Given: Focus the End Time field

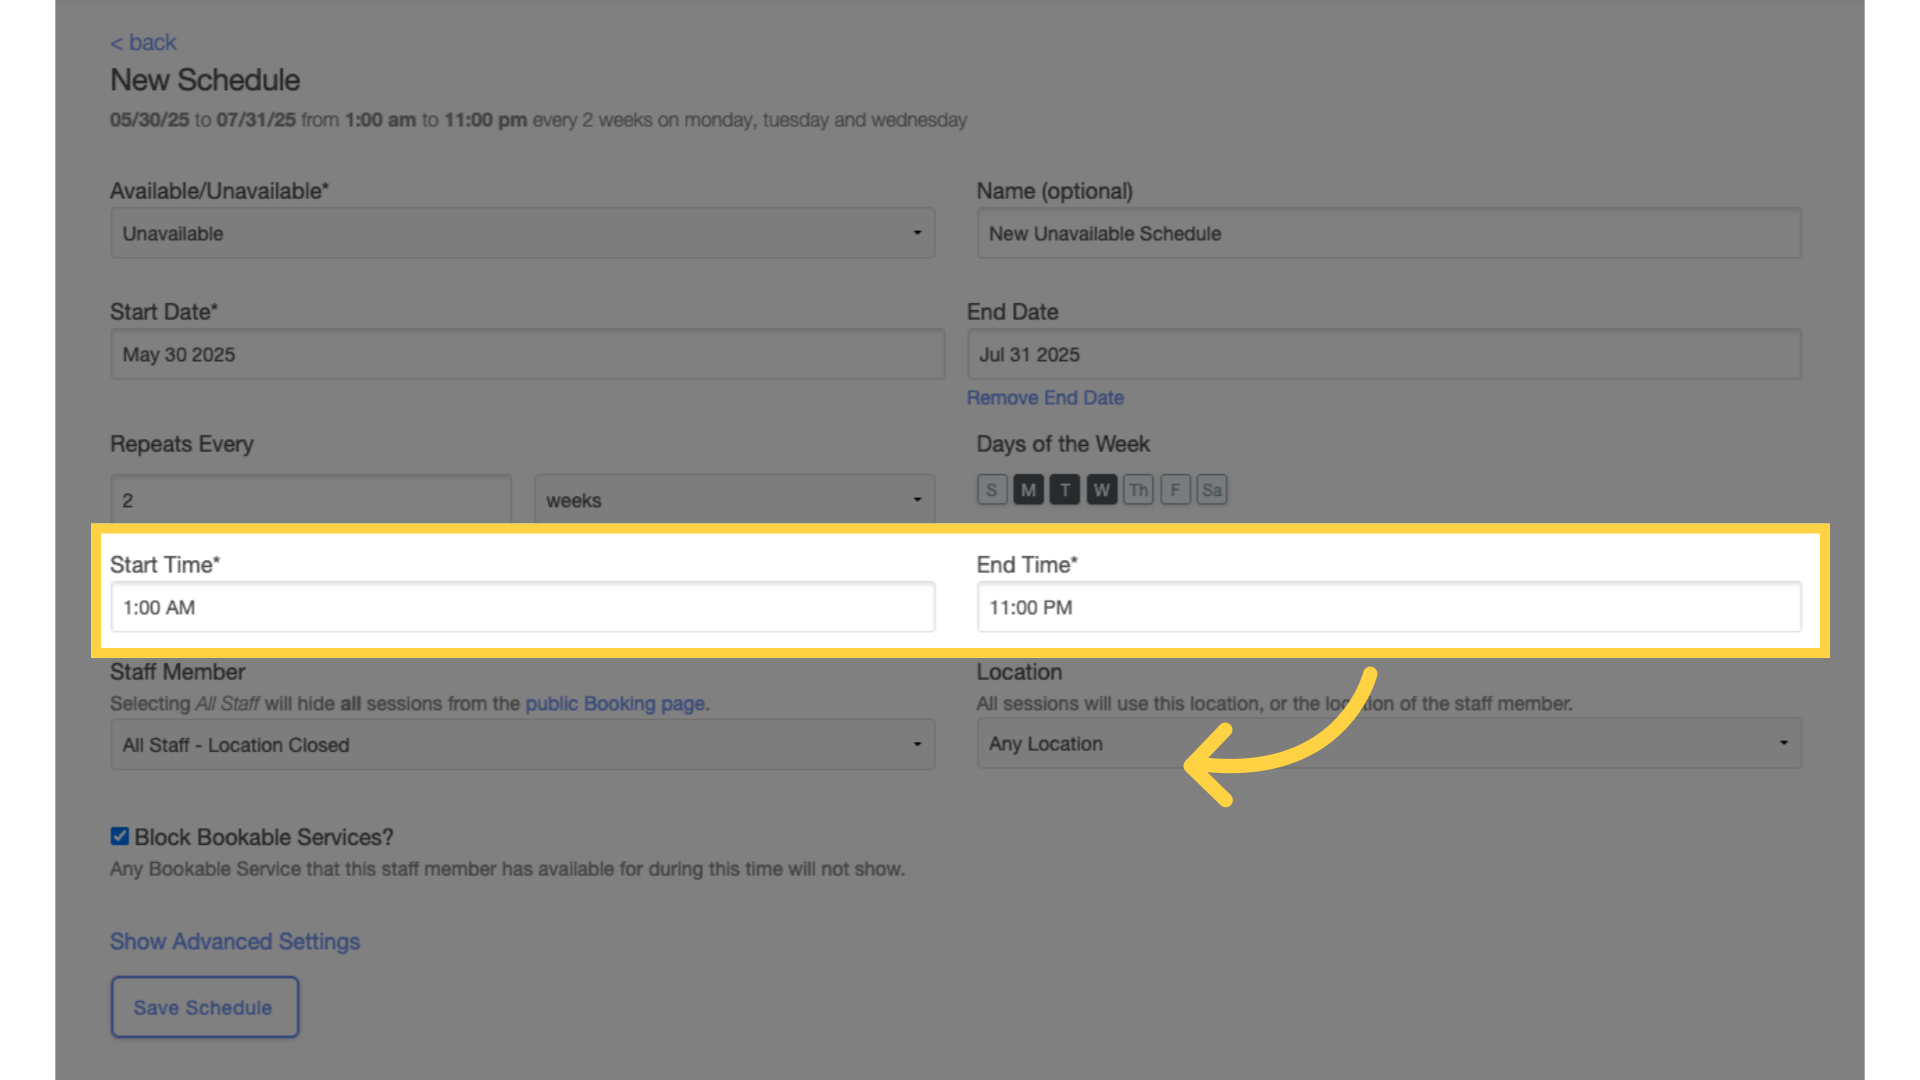Looking at the screenshot, I should (x=1389, y=607).
